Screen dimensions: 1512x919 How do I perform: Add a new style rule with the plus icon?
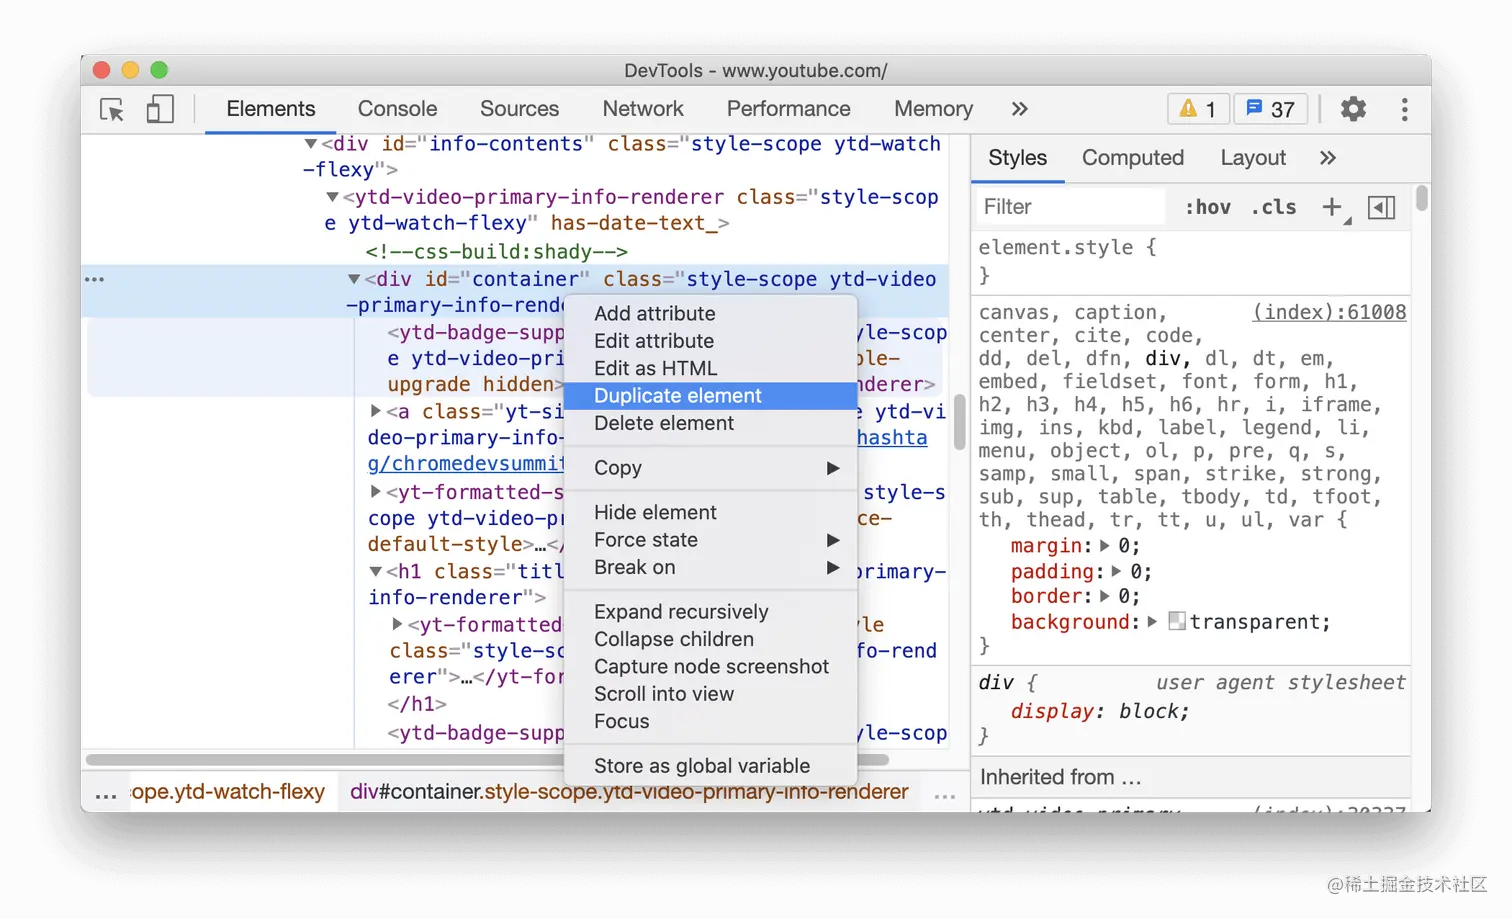(1332, 207)
